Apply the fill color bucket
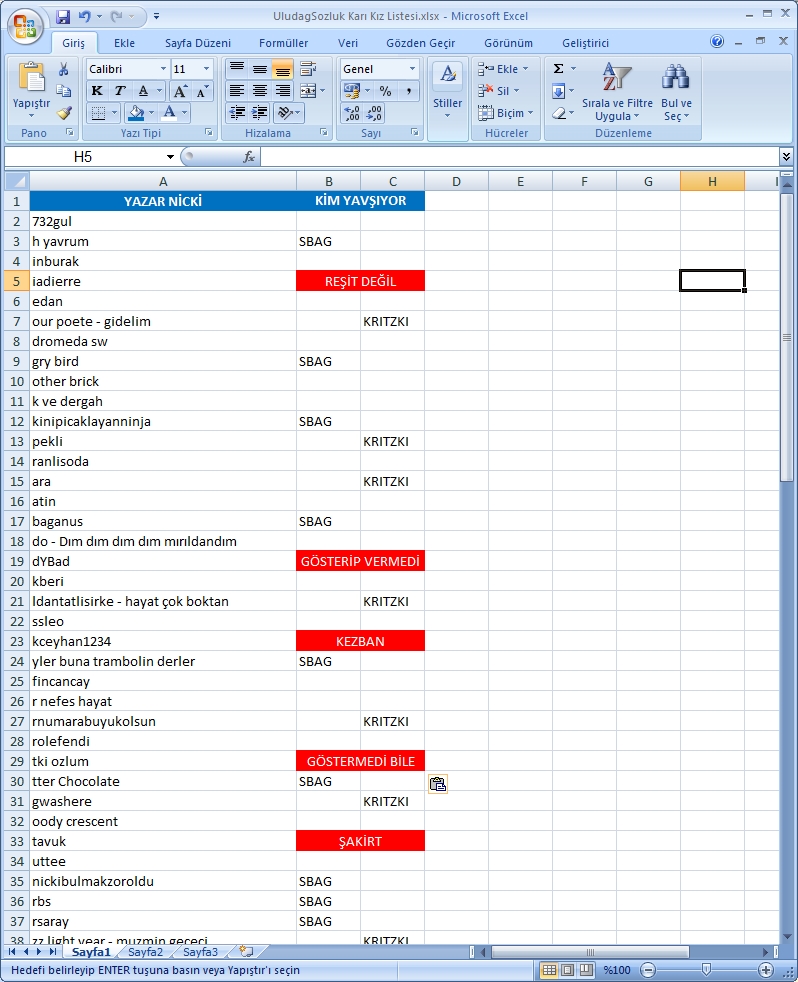Viewport: 798px width, 982px height. (135, 113)
